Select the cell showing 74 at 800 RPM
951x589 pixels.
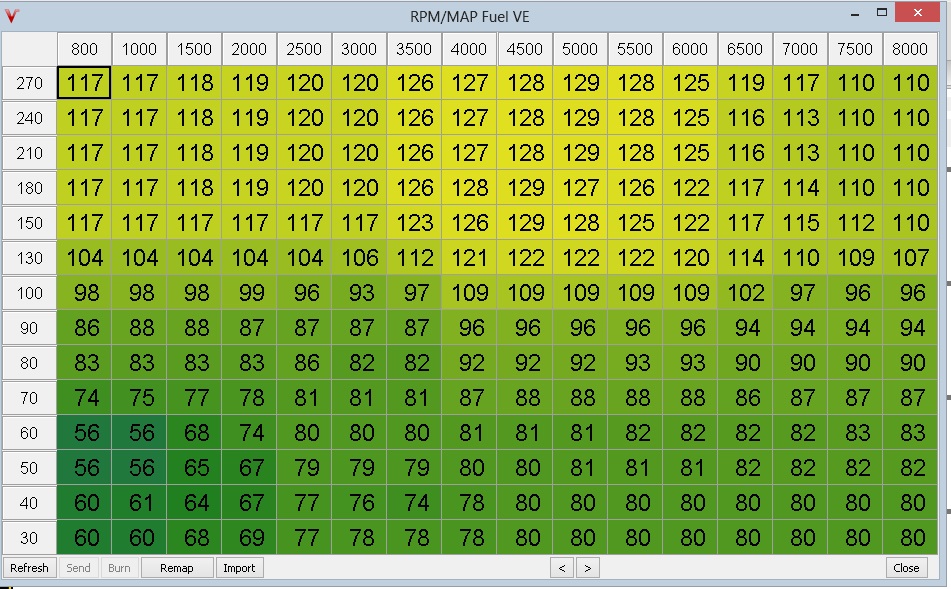(84, 398)
